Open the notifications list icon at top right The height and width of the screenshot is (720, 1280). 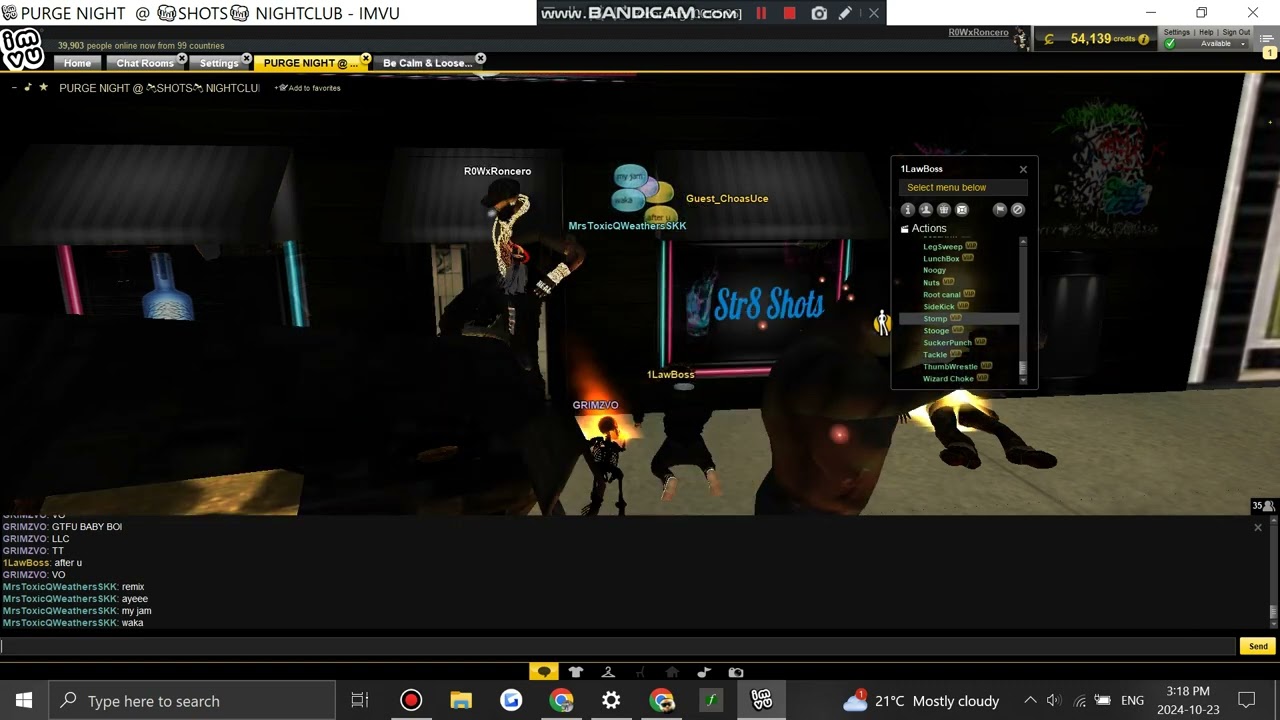click(1268, 39)
